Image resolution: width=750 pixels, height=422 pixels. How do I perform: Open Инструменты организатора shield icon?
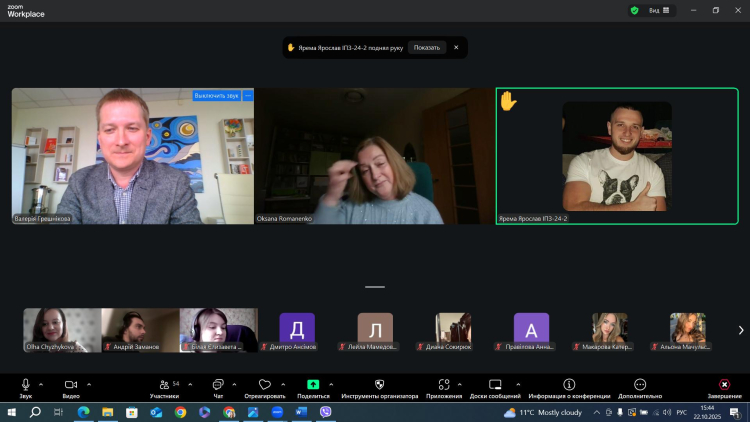click(x=379, y=385)
